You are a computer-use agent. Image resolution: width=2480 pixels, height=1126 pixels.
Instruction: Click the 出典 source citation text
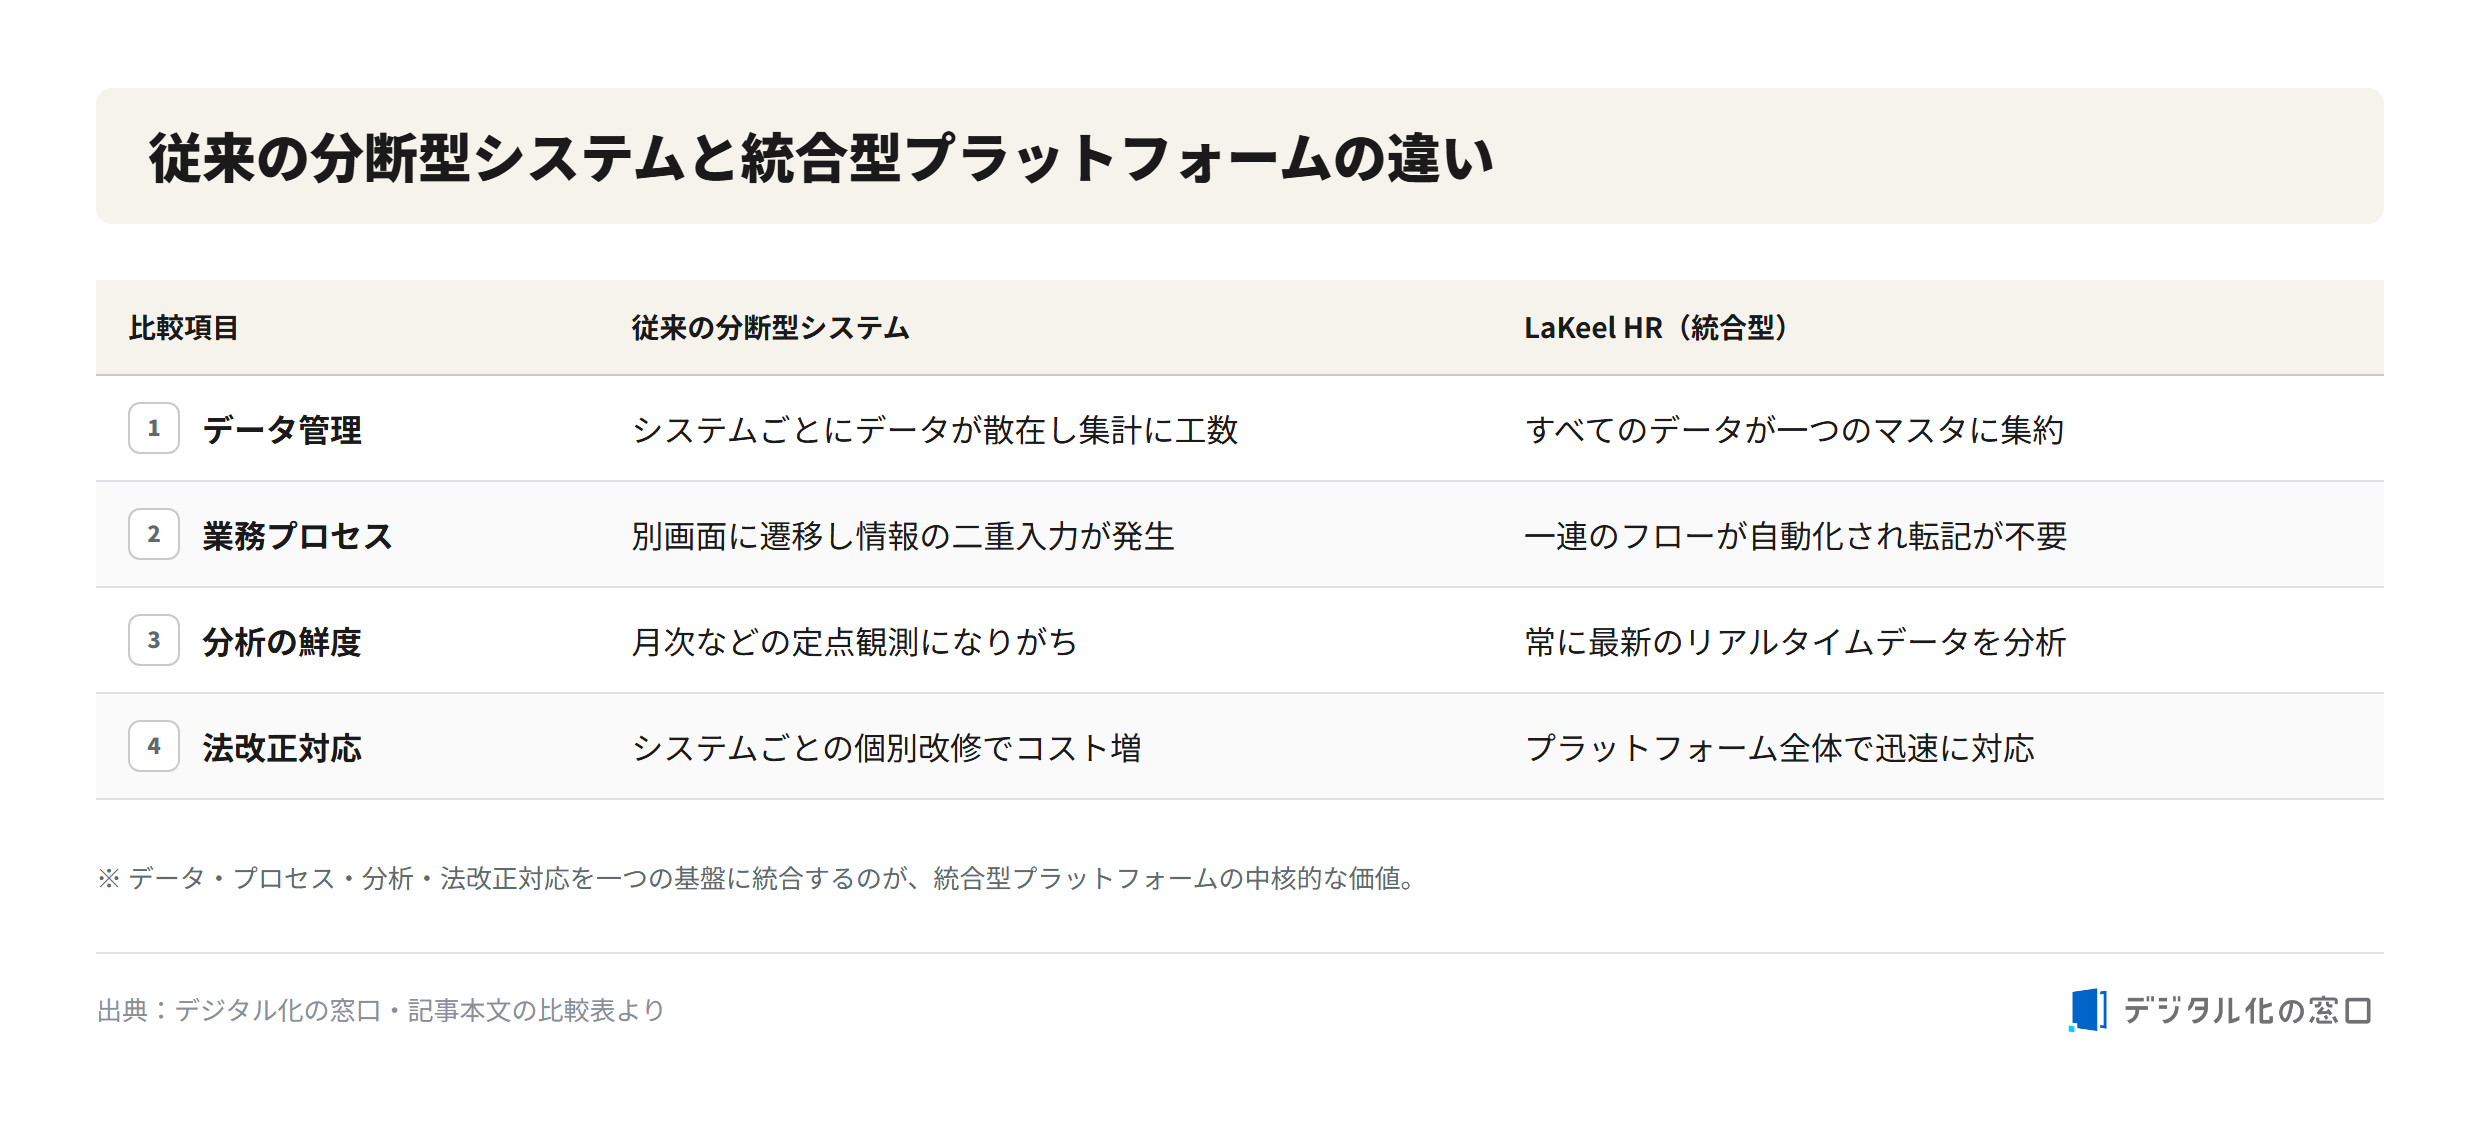(381, 1010)
